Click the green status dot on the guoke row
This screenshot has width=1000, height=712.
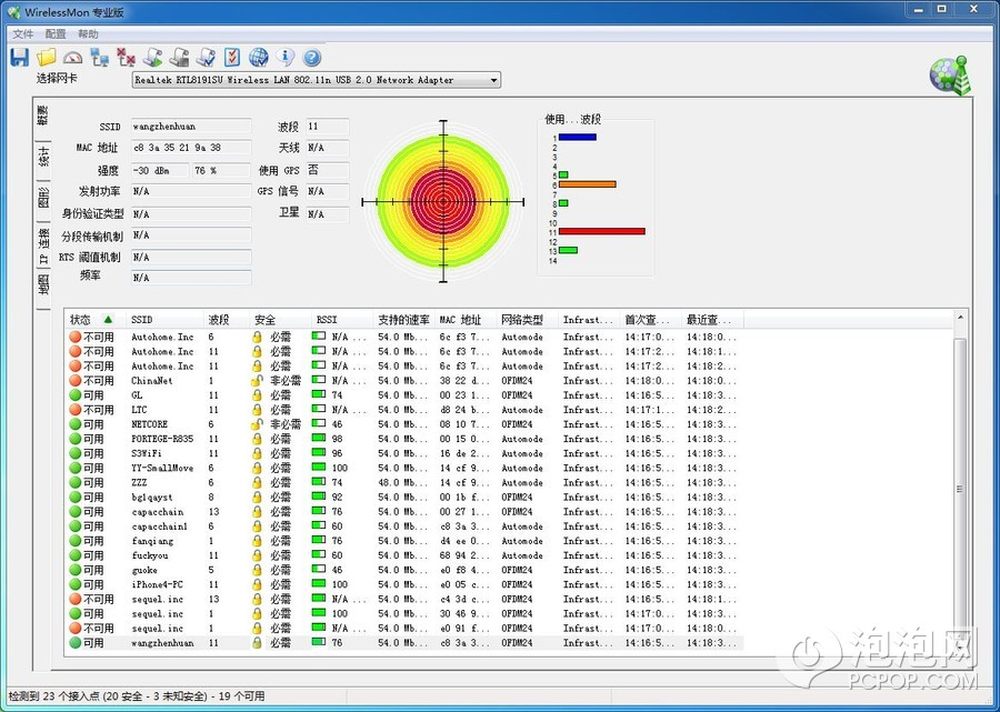[75, 570]
